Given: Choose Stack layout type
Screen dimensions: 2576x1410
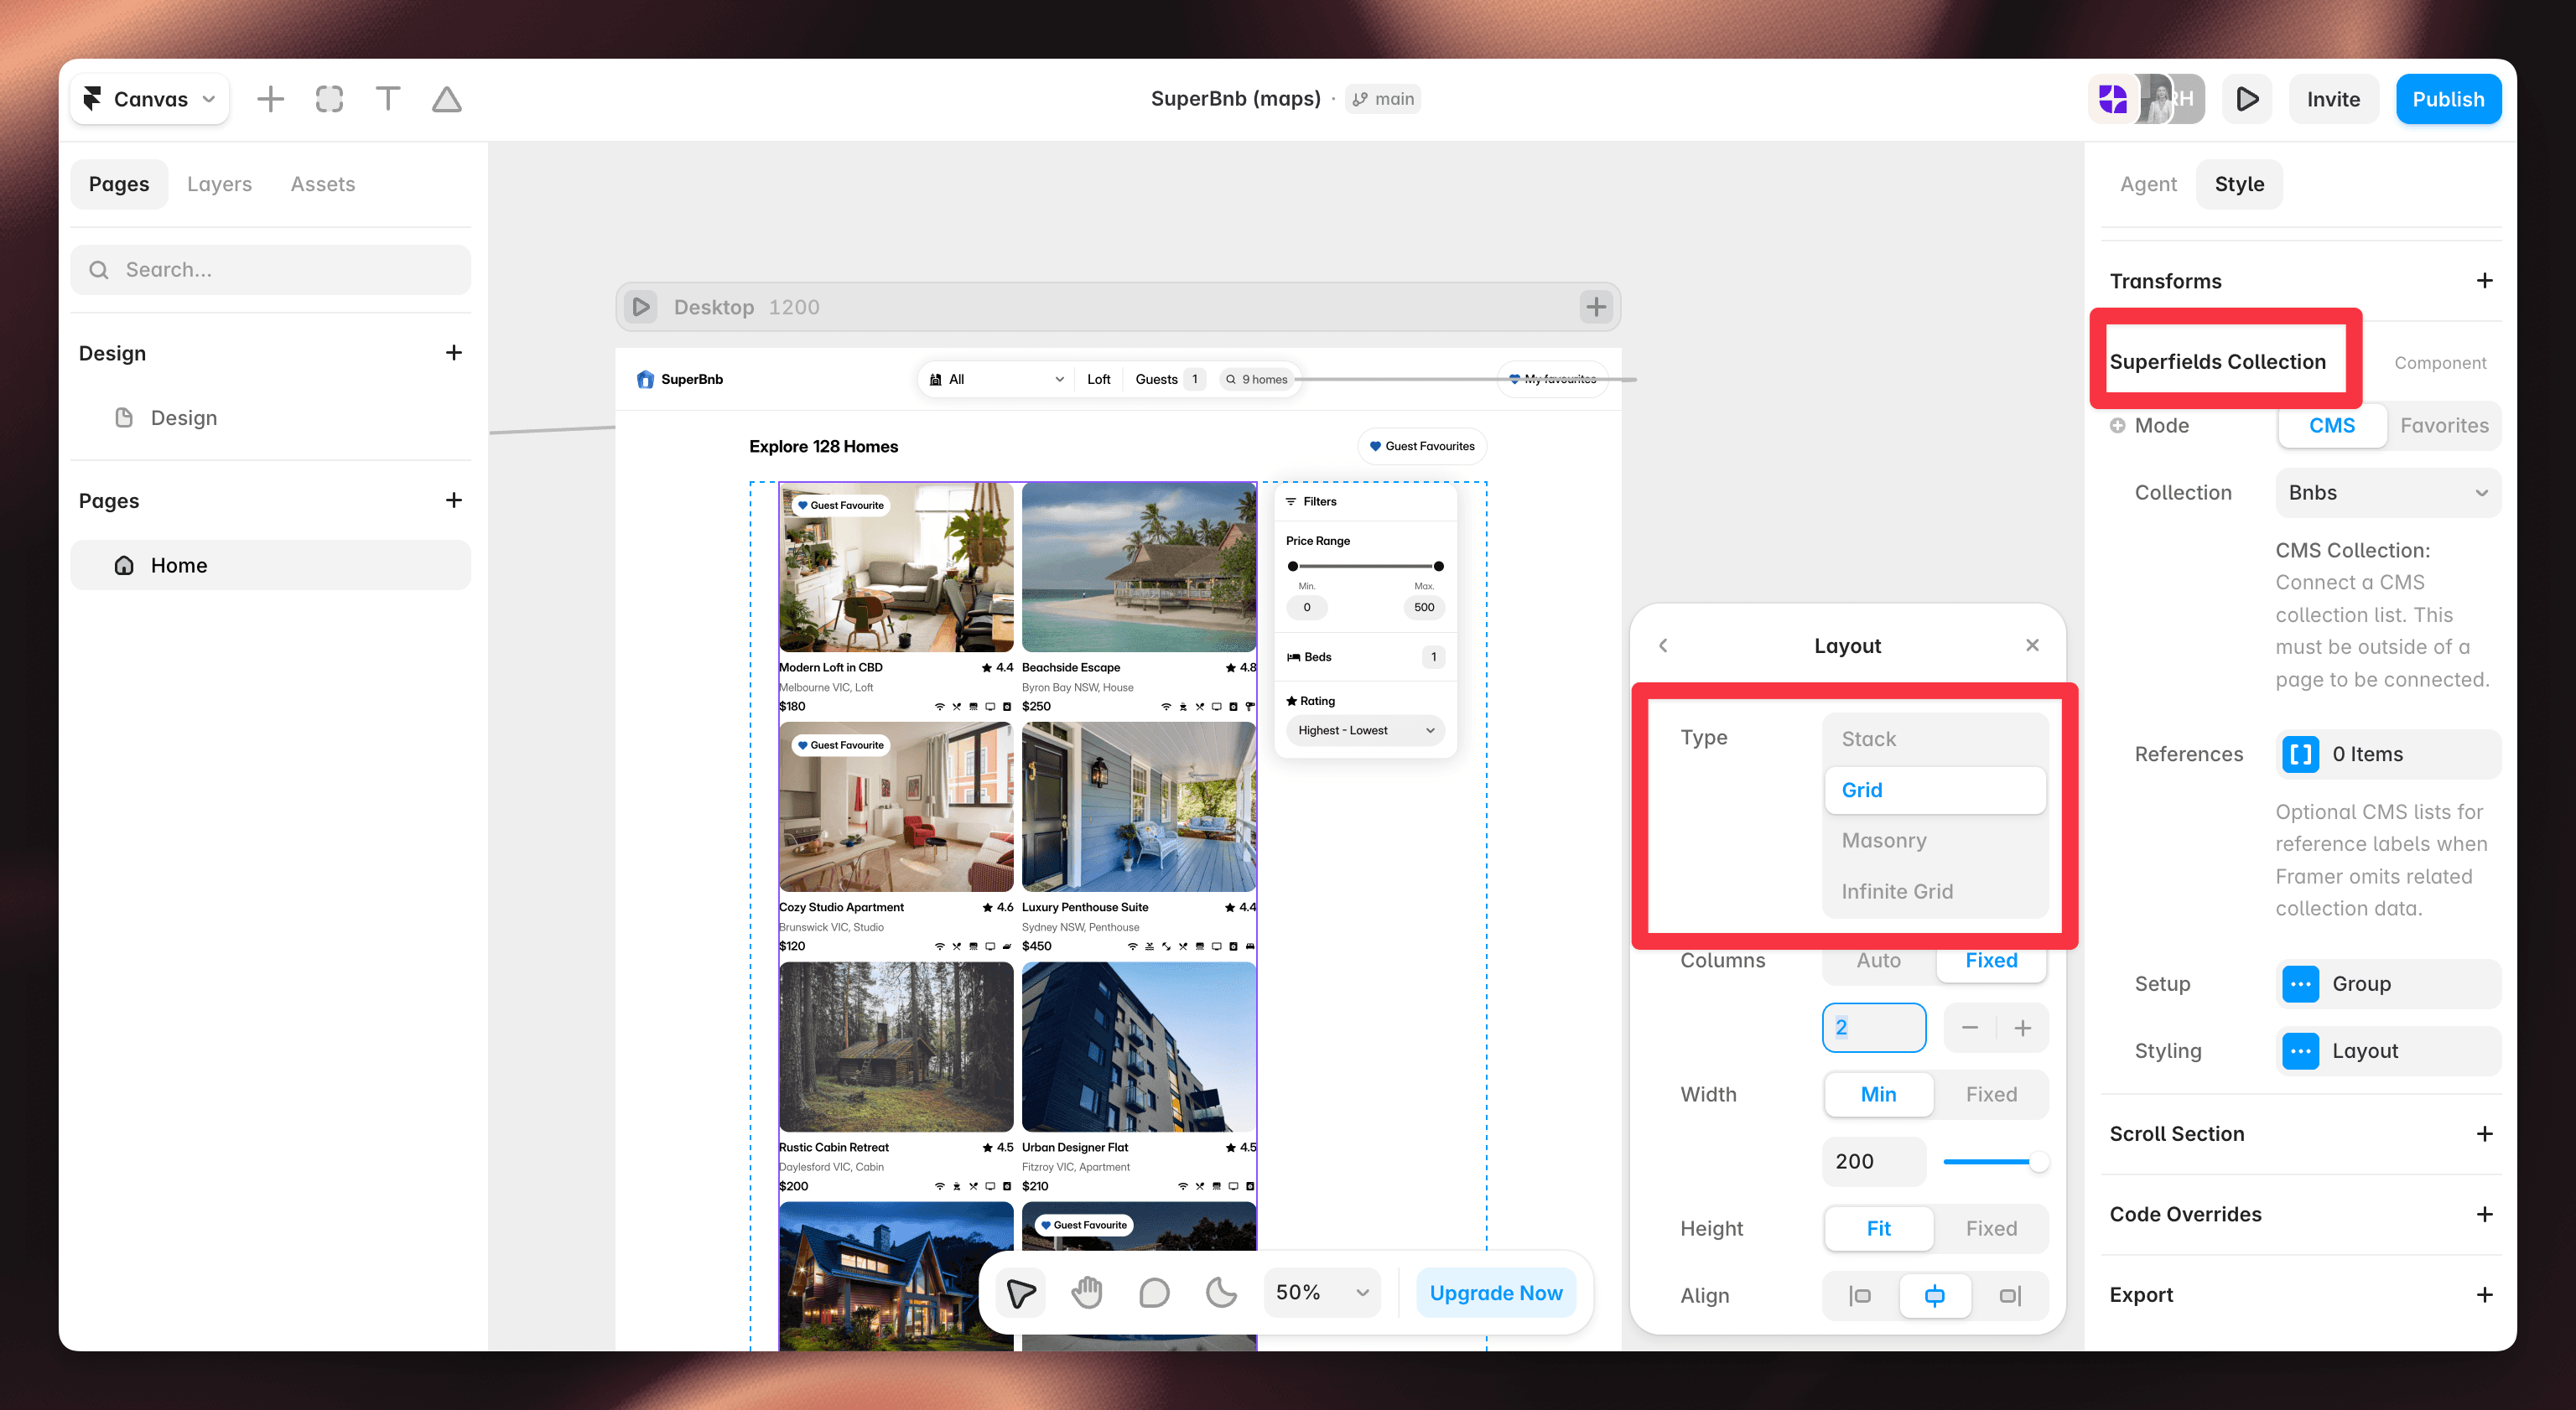Looking at the screenshot, I should click(x=1935, y=739).
